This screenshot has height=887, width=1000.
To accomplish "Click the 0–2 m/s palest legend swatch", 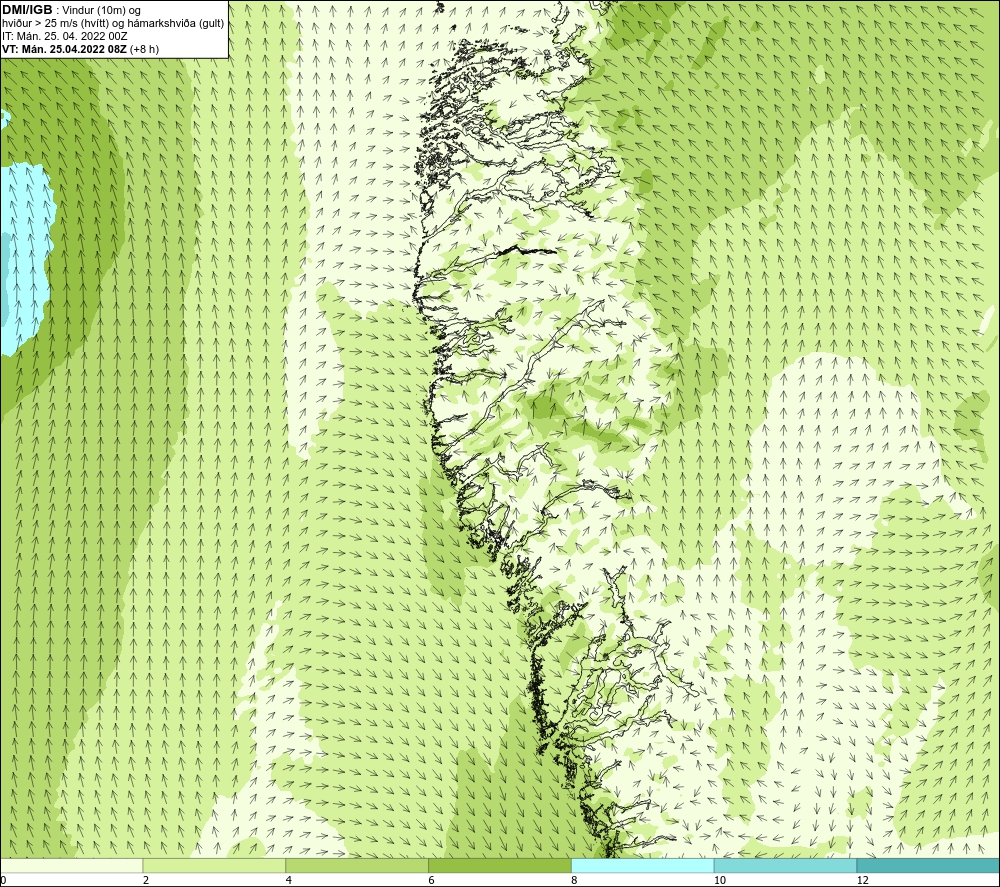I will point(72,865).
